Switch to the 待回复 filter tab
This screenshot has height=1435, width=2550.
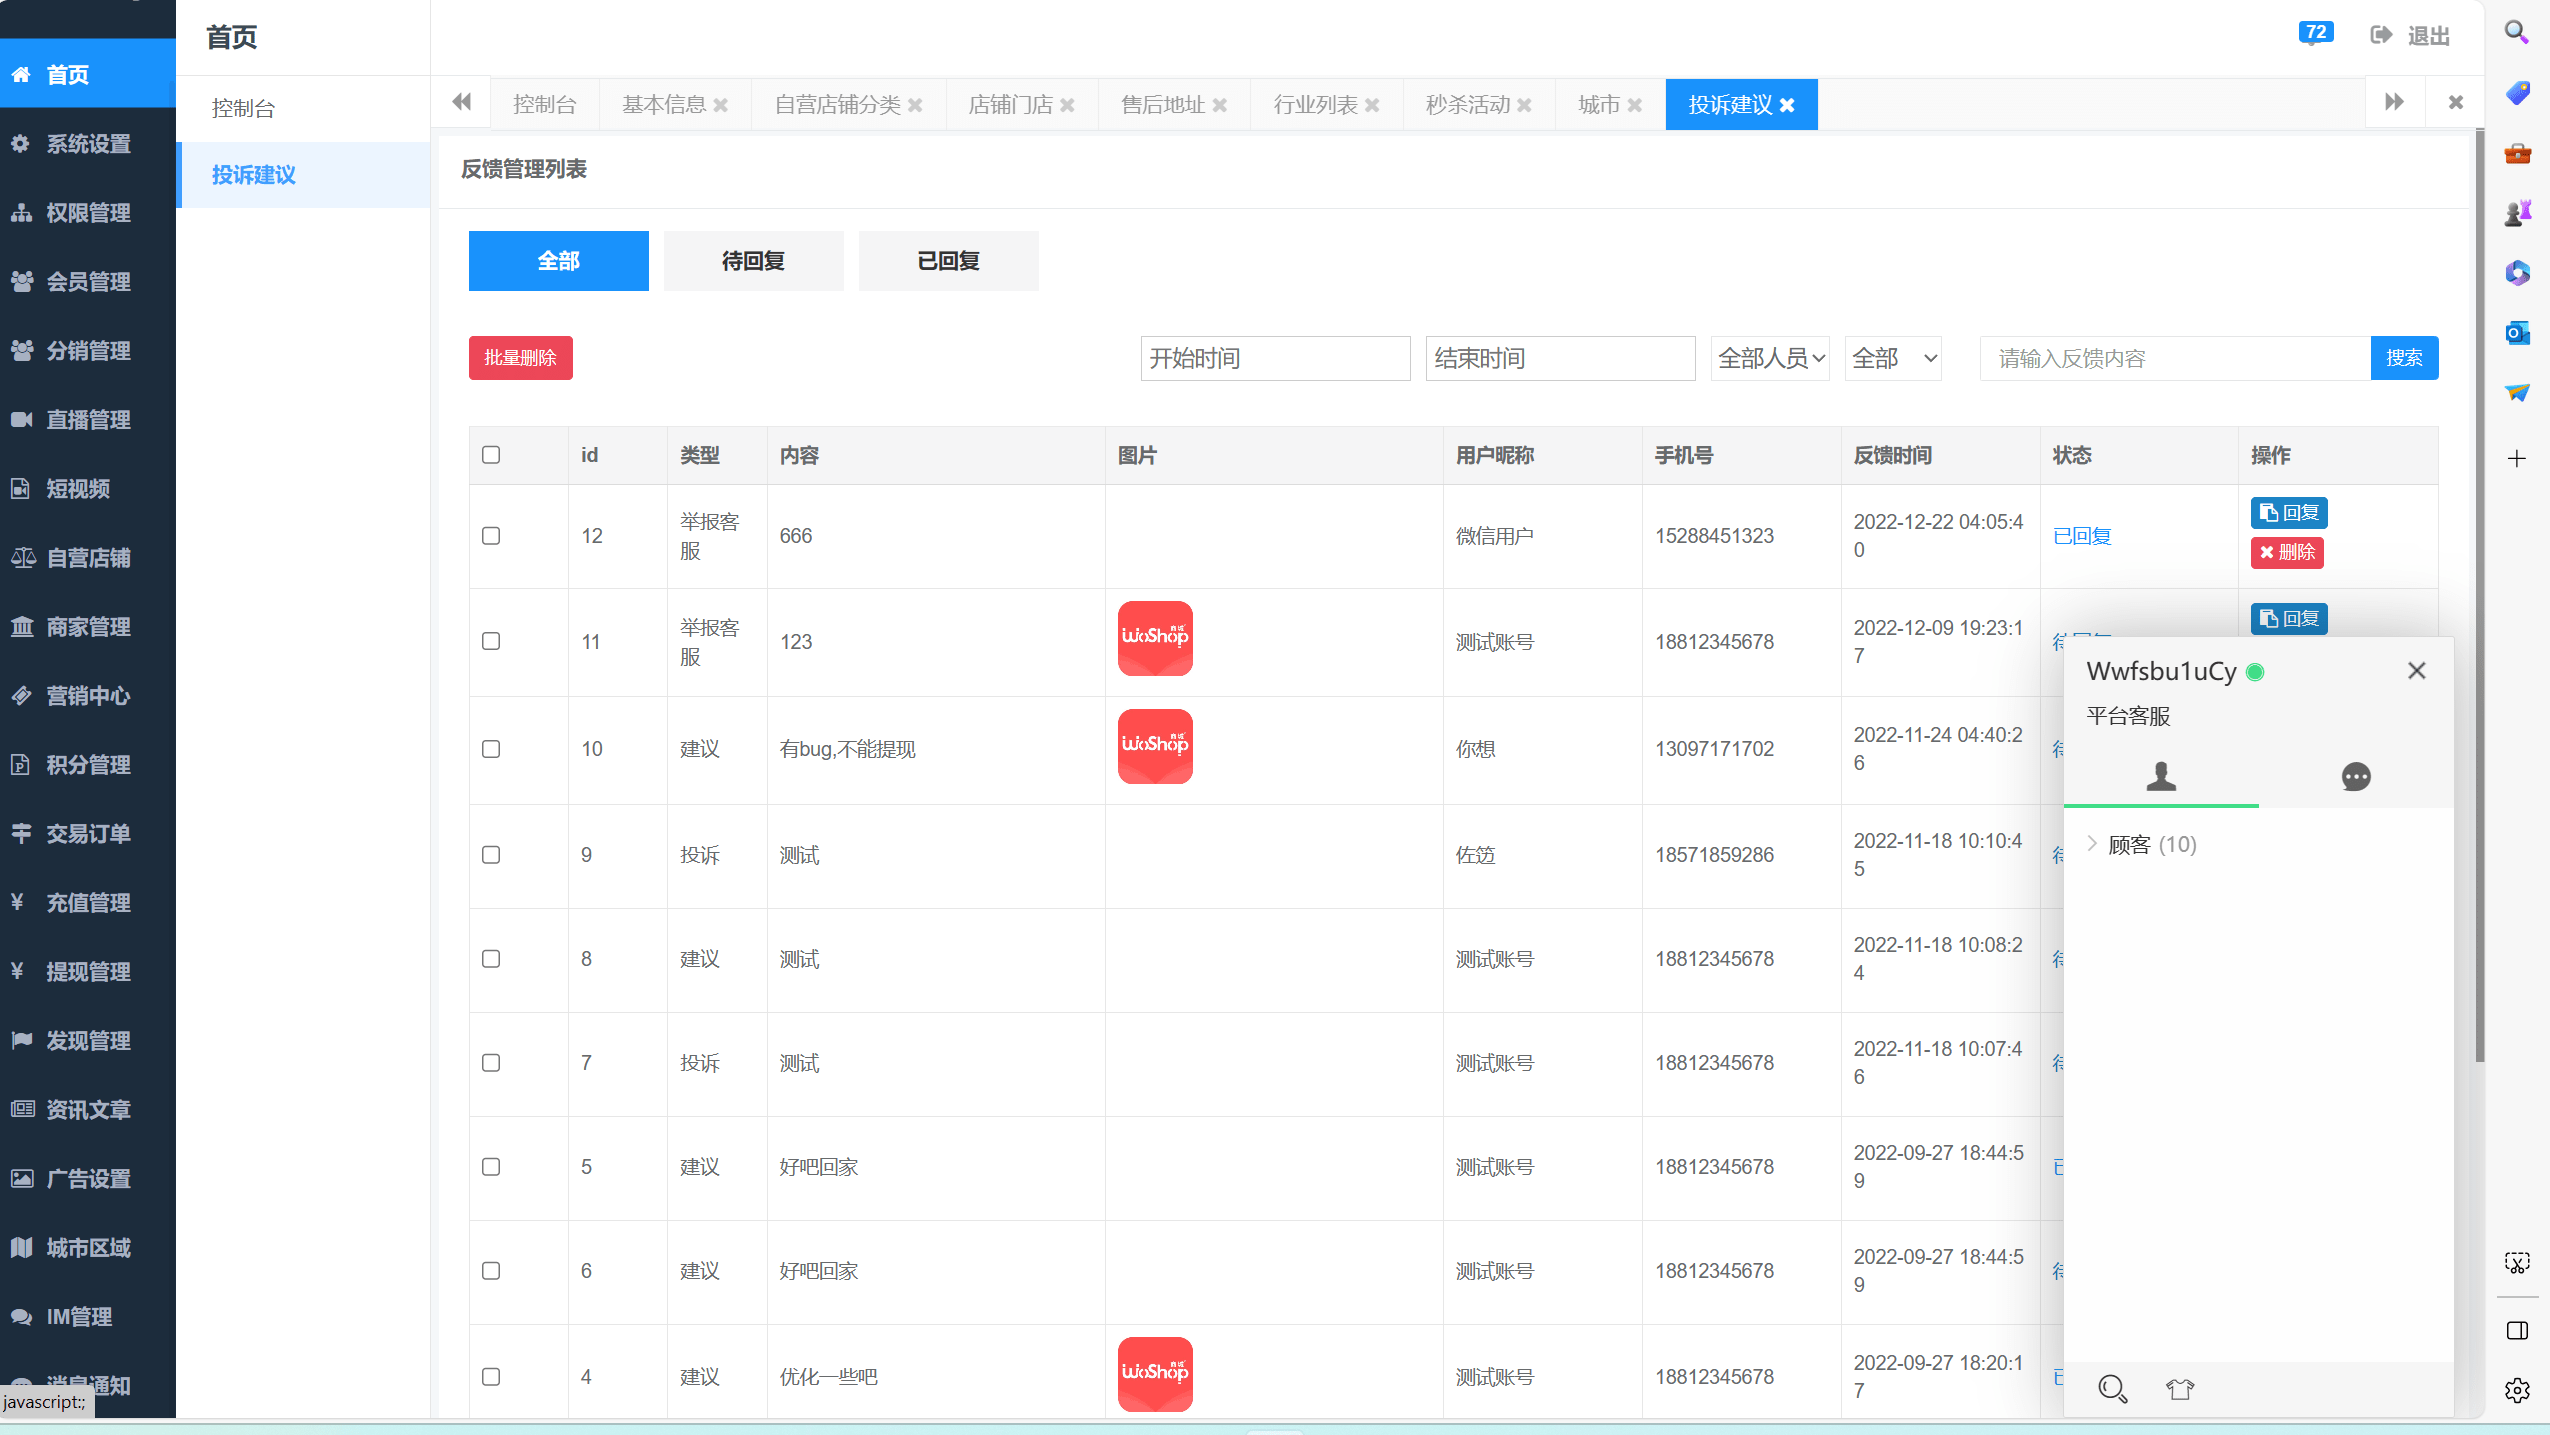[753, 261]
